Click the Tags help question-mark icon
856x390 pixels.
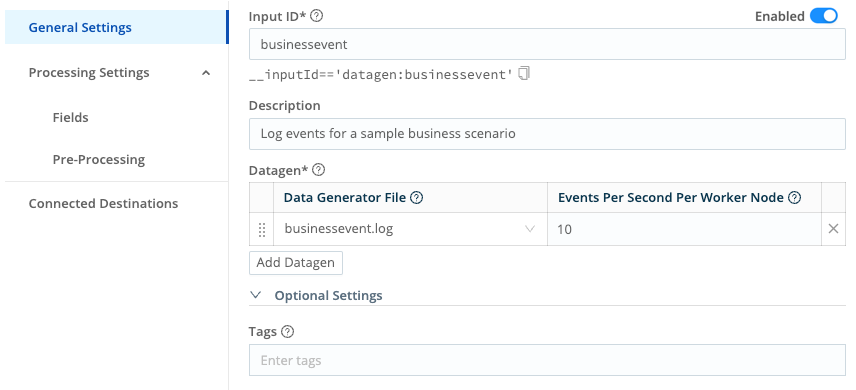[x=288, y=332]
